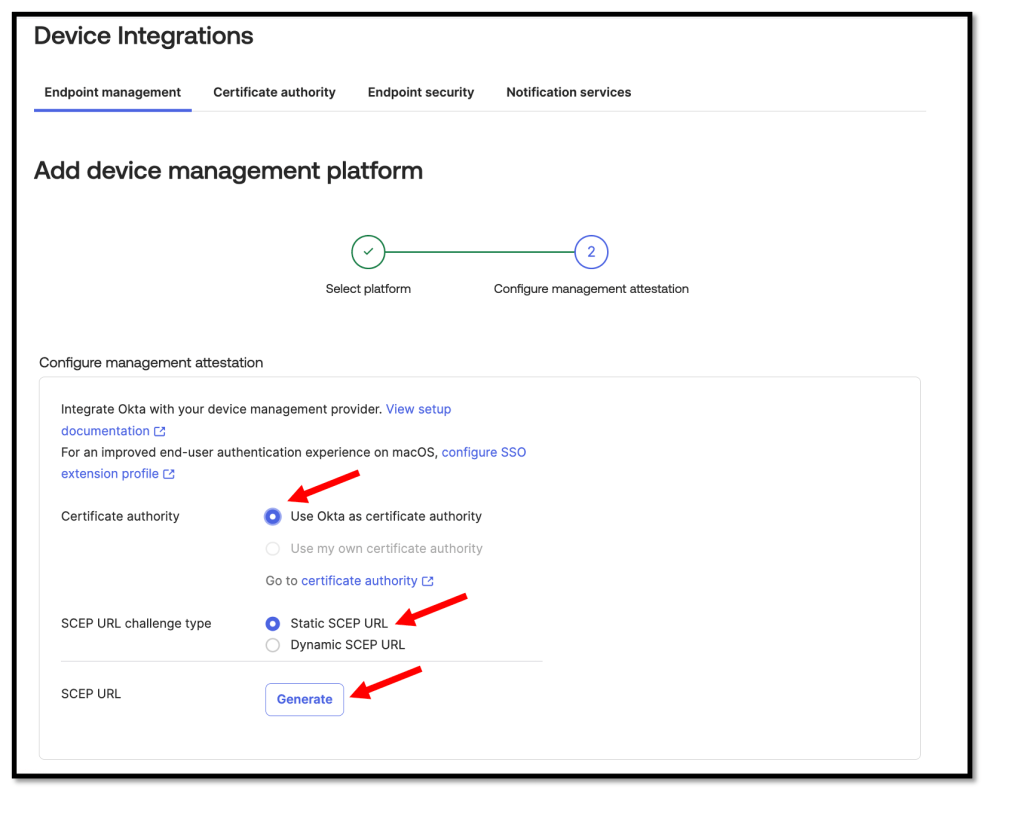Choose the Dynamic SCEP URL option
The image size is (1023, 813).
pos(273,646)
